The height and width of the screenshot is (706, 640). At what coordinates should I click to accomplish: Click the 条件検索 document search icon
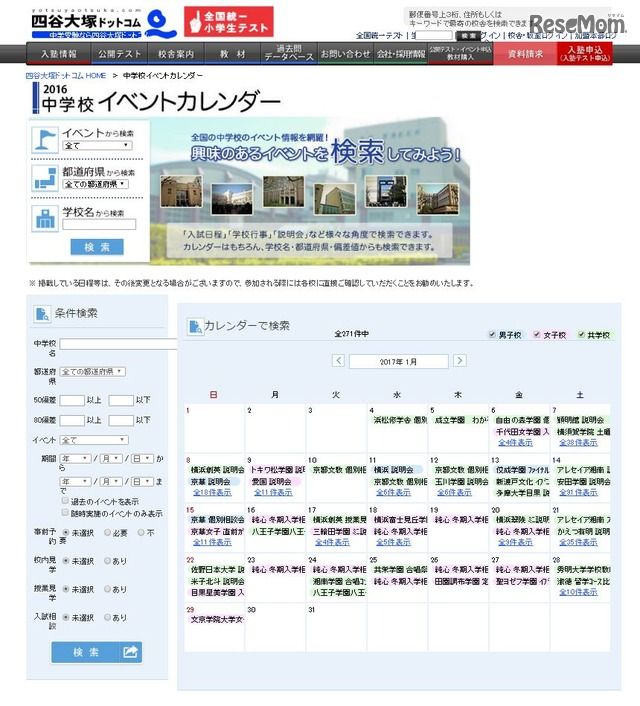point(42,313)
